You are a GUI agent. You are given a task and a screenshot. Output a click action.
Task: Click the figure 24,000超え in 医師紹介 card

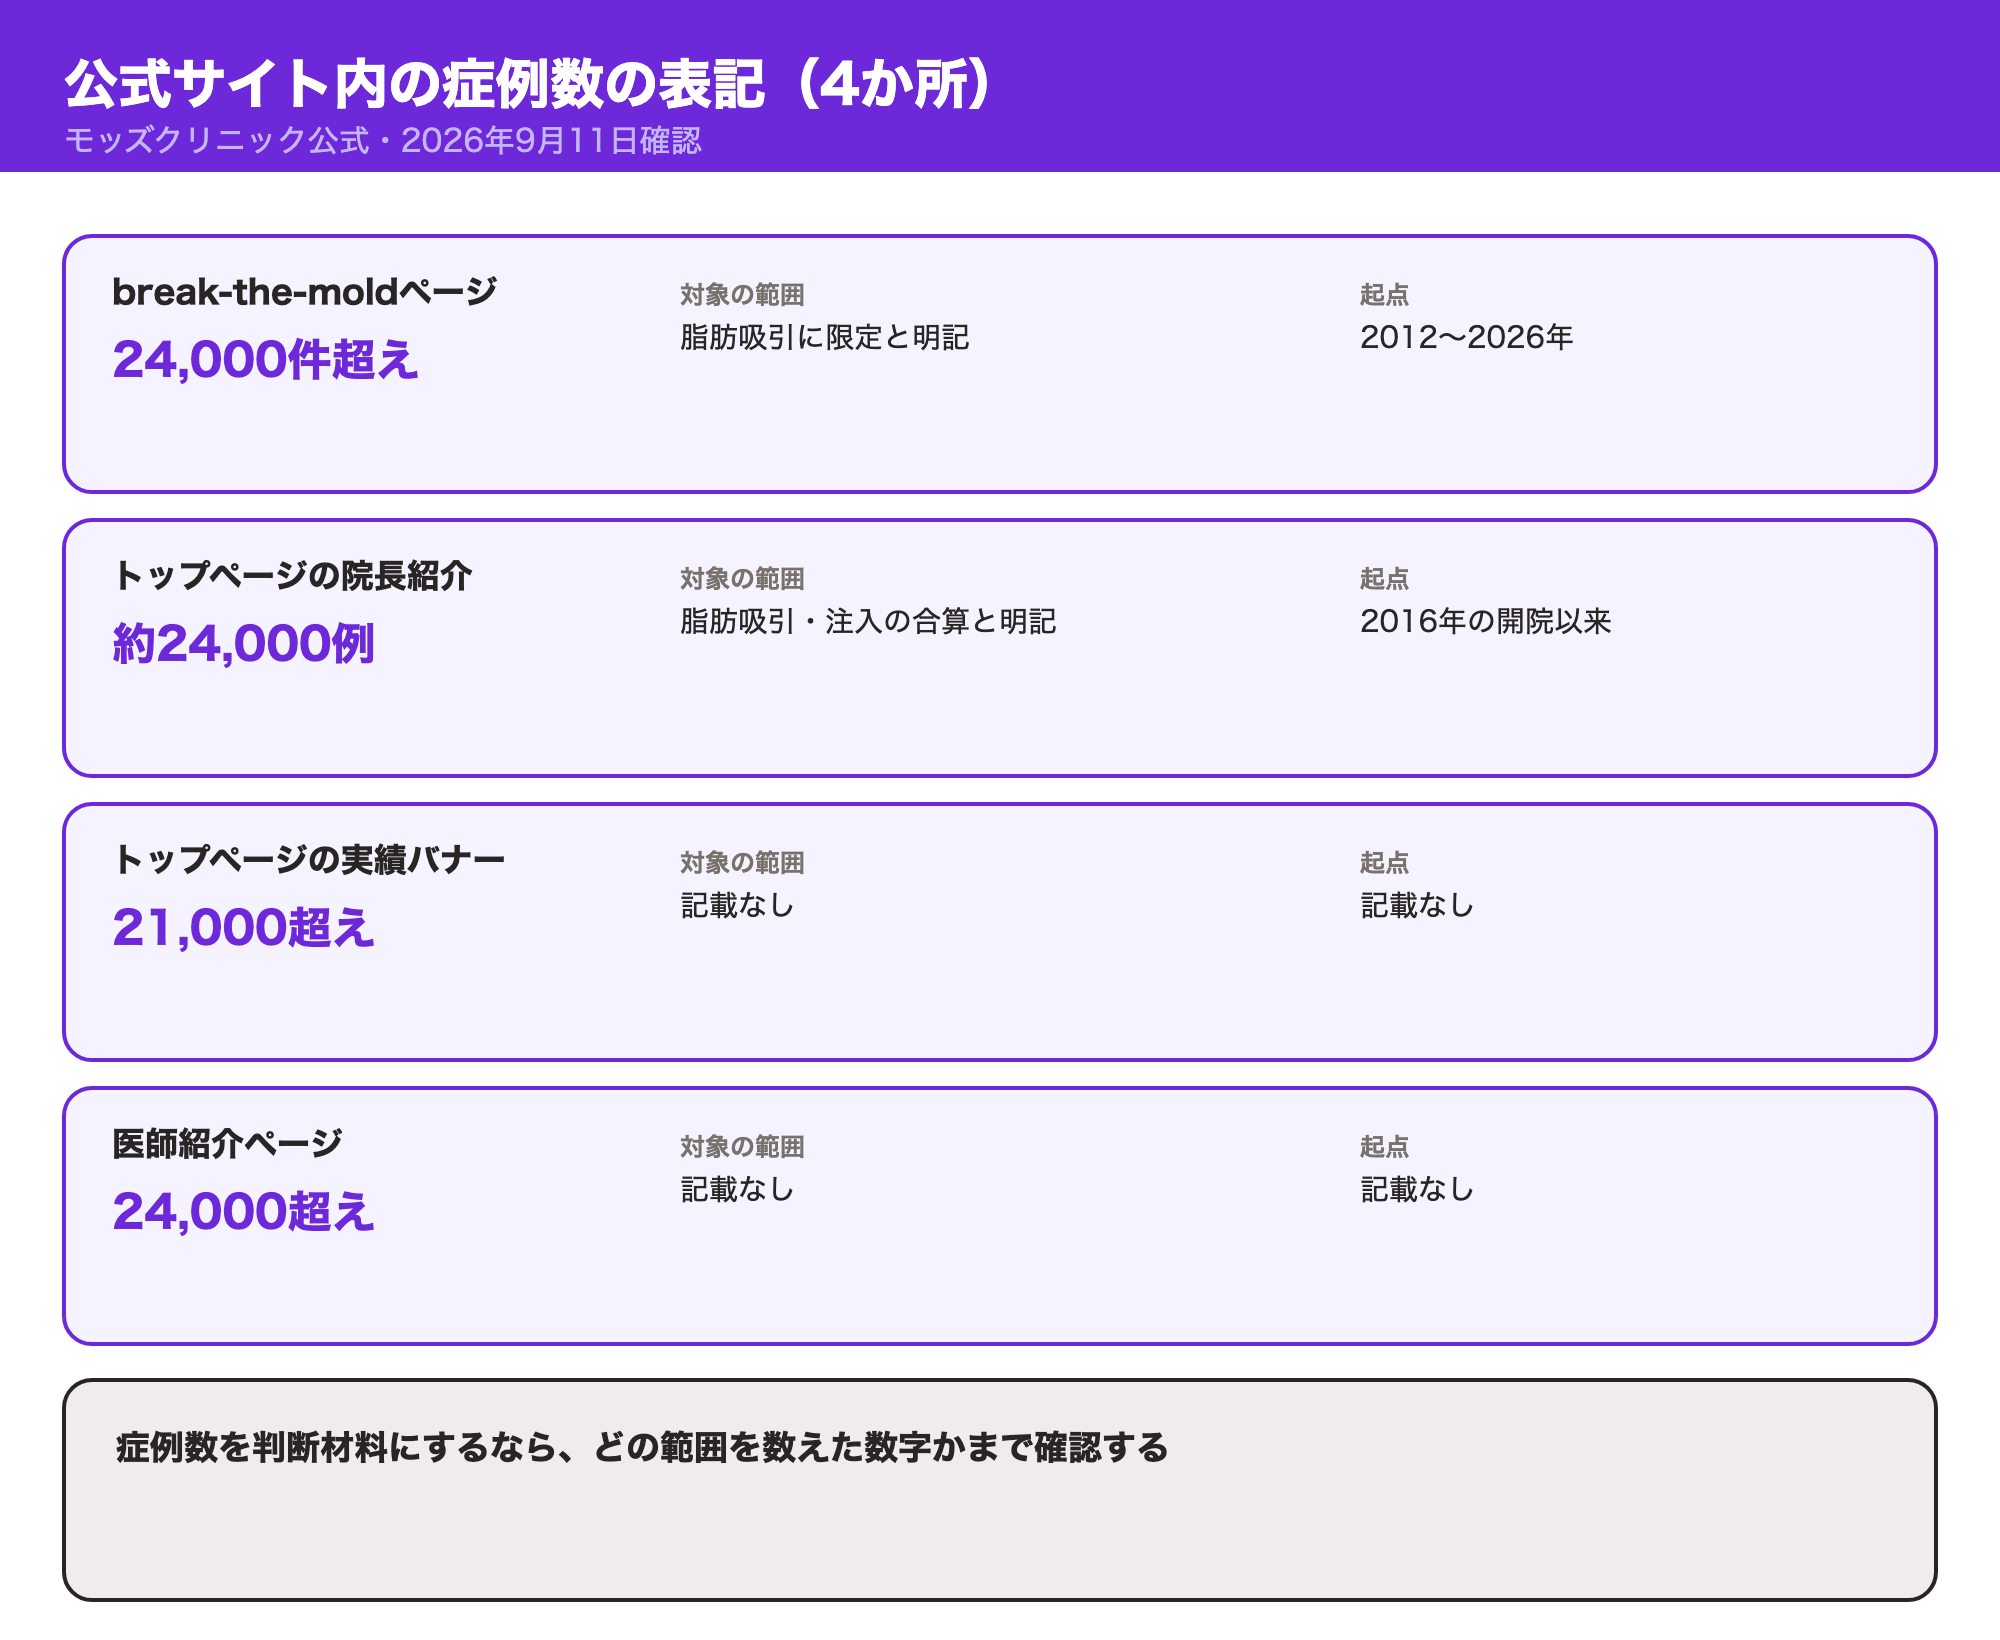point(243,1211)
